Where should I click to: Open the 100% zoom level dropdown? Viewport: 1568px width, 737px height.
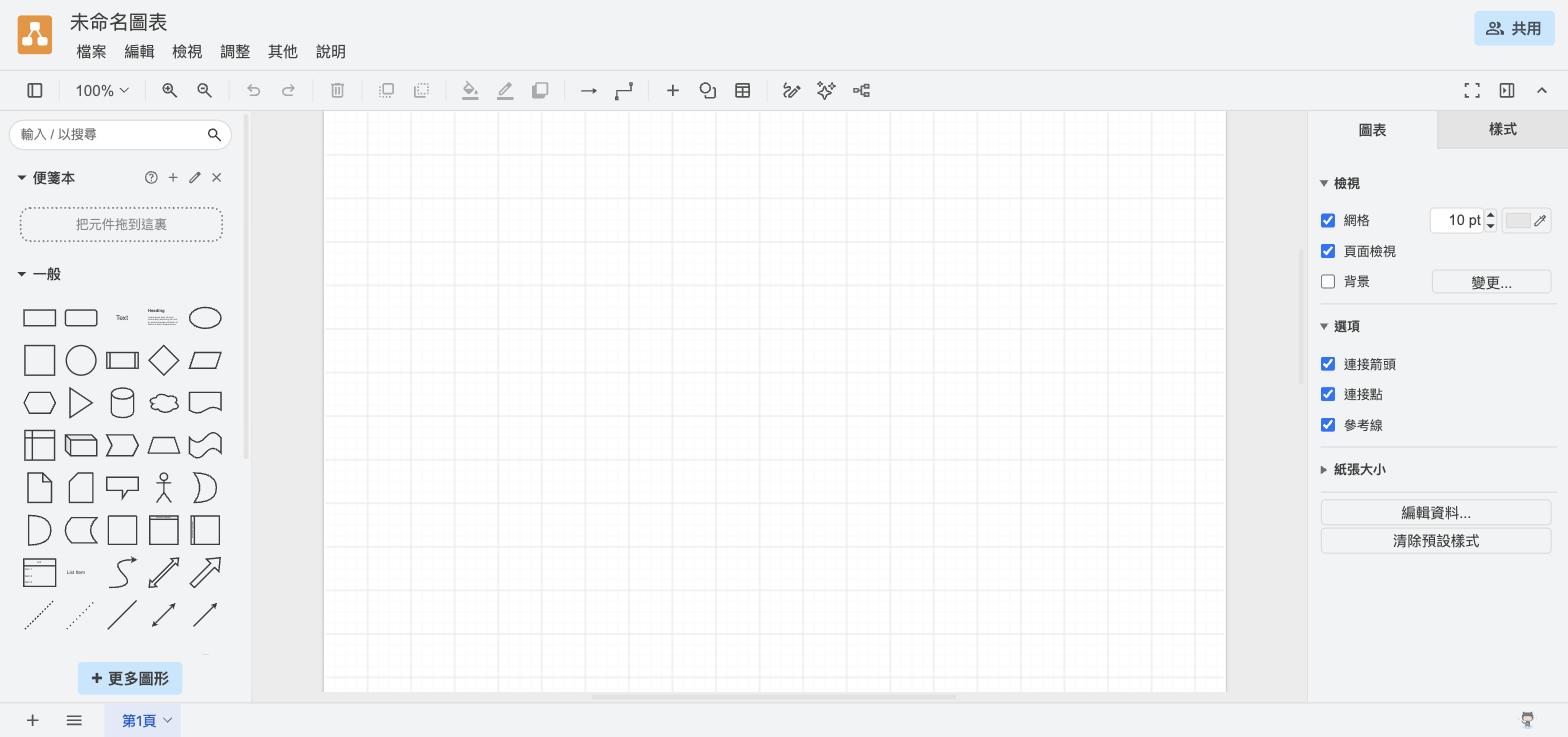(x=102, y=91)
